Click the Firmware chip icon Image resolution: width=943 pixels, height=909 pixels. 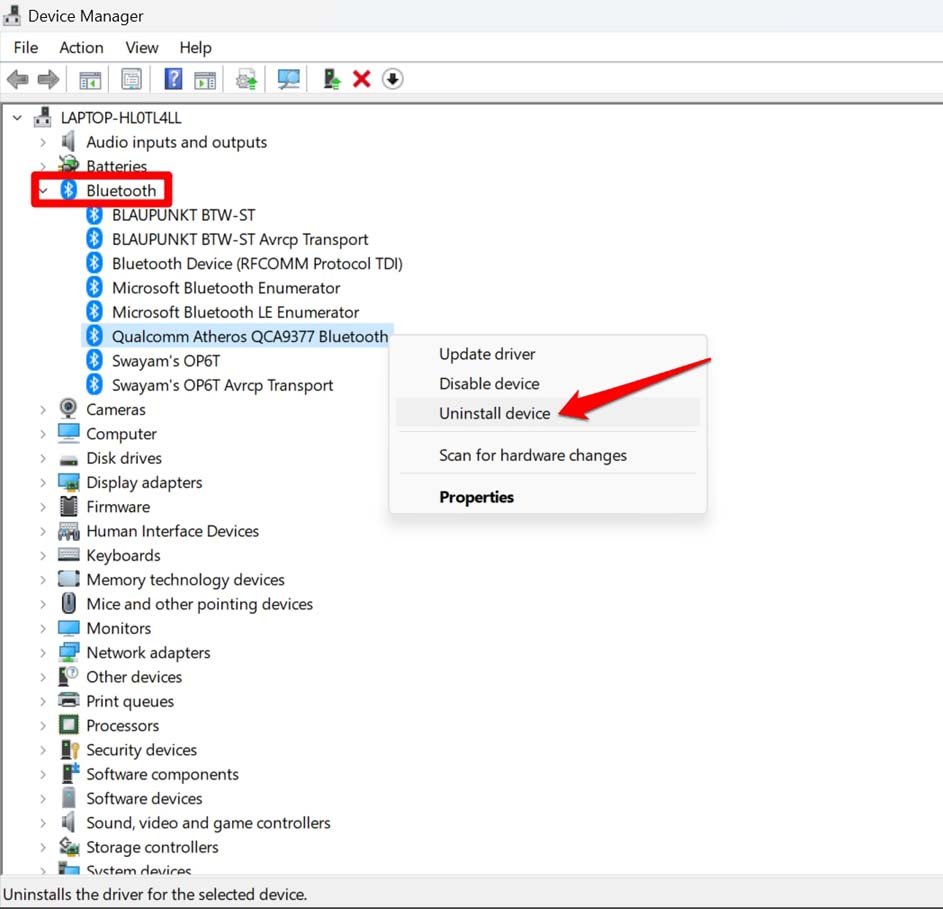click(x=69, y=506)
